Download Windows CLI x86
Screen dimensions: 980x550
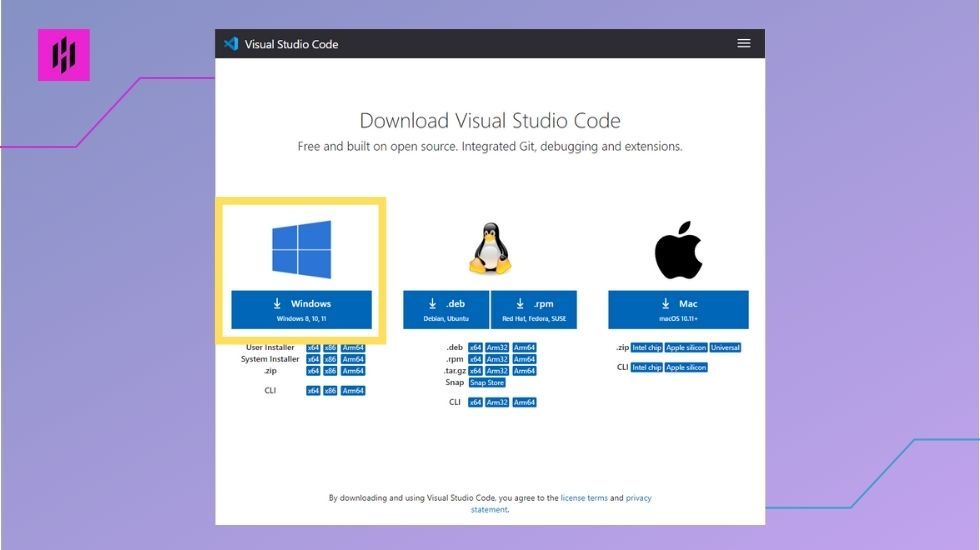(330, 391)
